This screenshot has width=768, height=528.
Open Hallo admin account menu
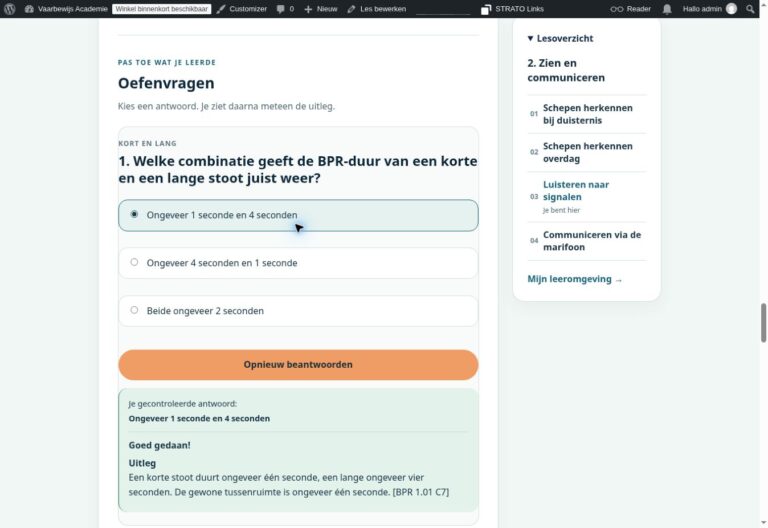(x=709, y=9)
